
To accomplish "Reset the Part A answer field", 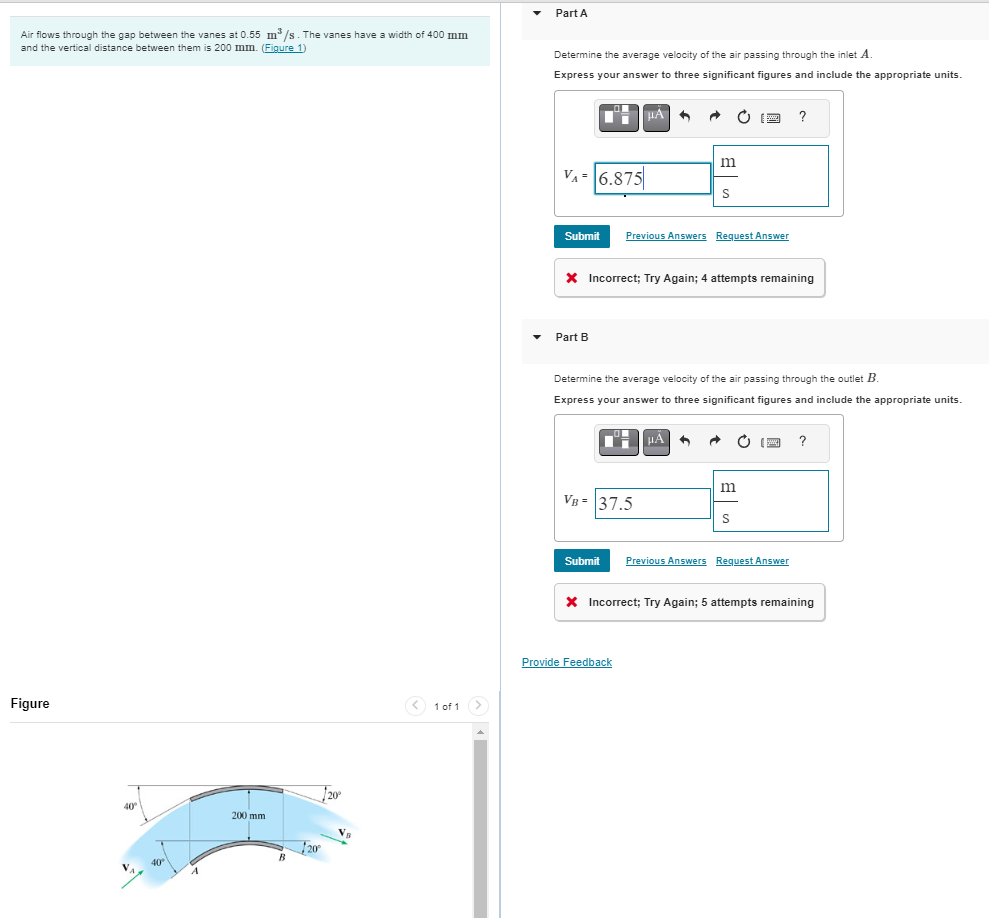I will tap(743, 117).
